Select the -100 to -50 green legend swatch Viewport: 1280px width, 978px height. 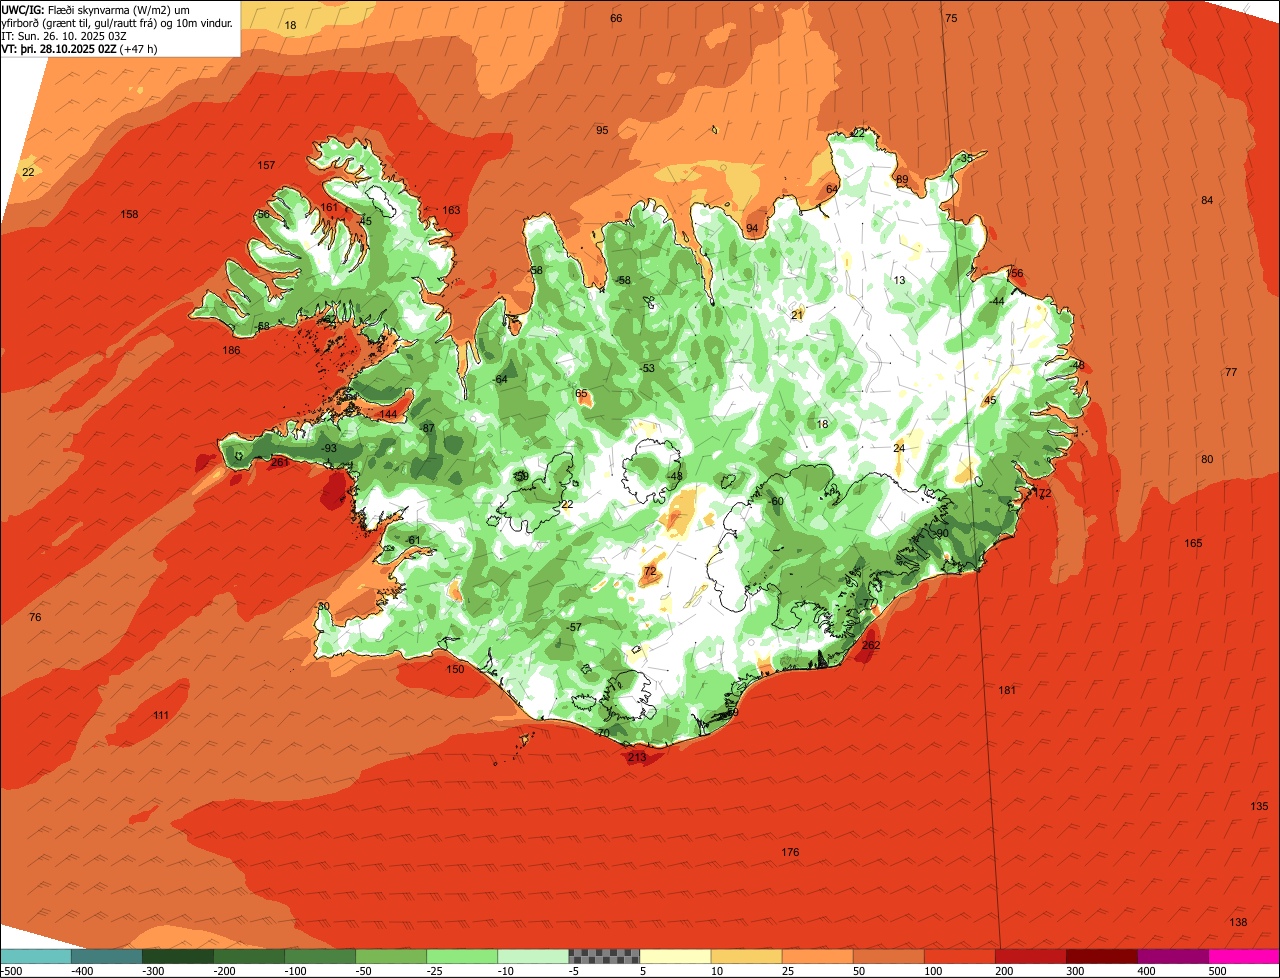coord(319,956)
